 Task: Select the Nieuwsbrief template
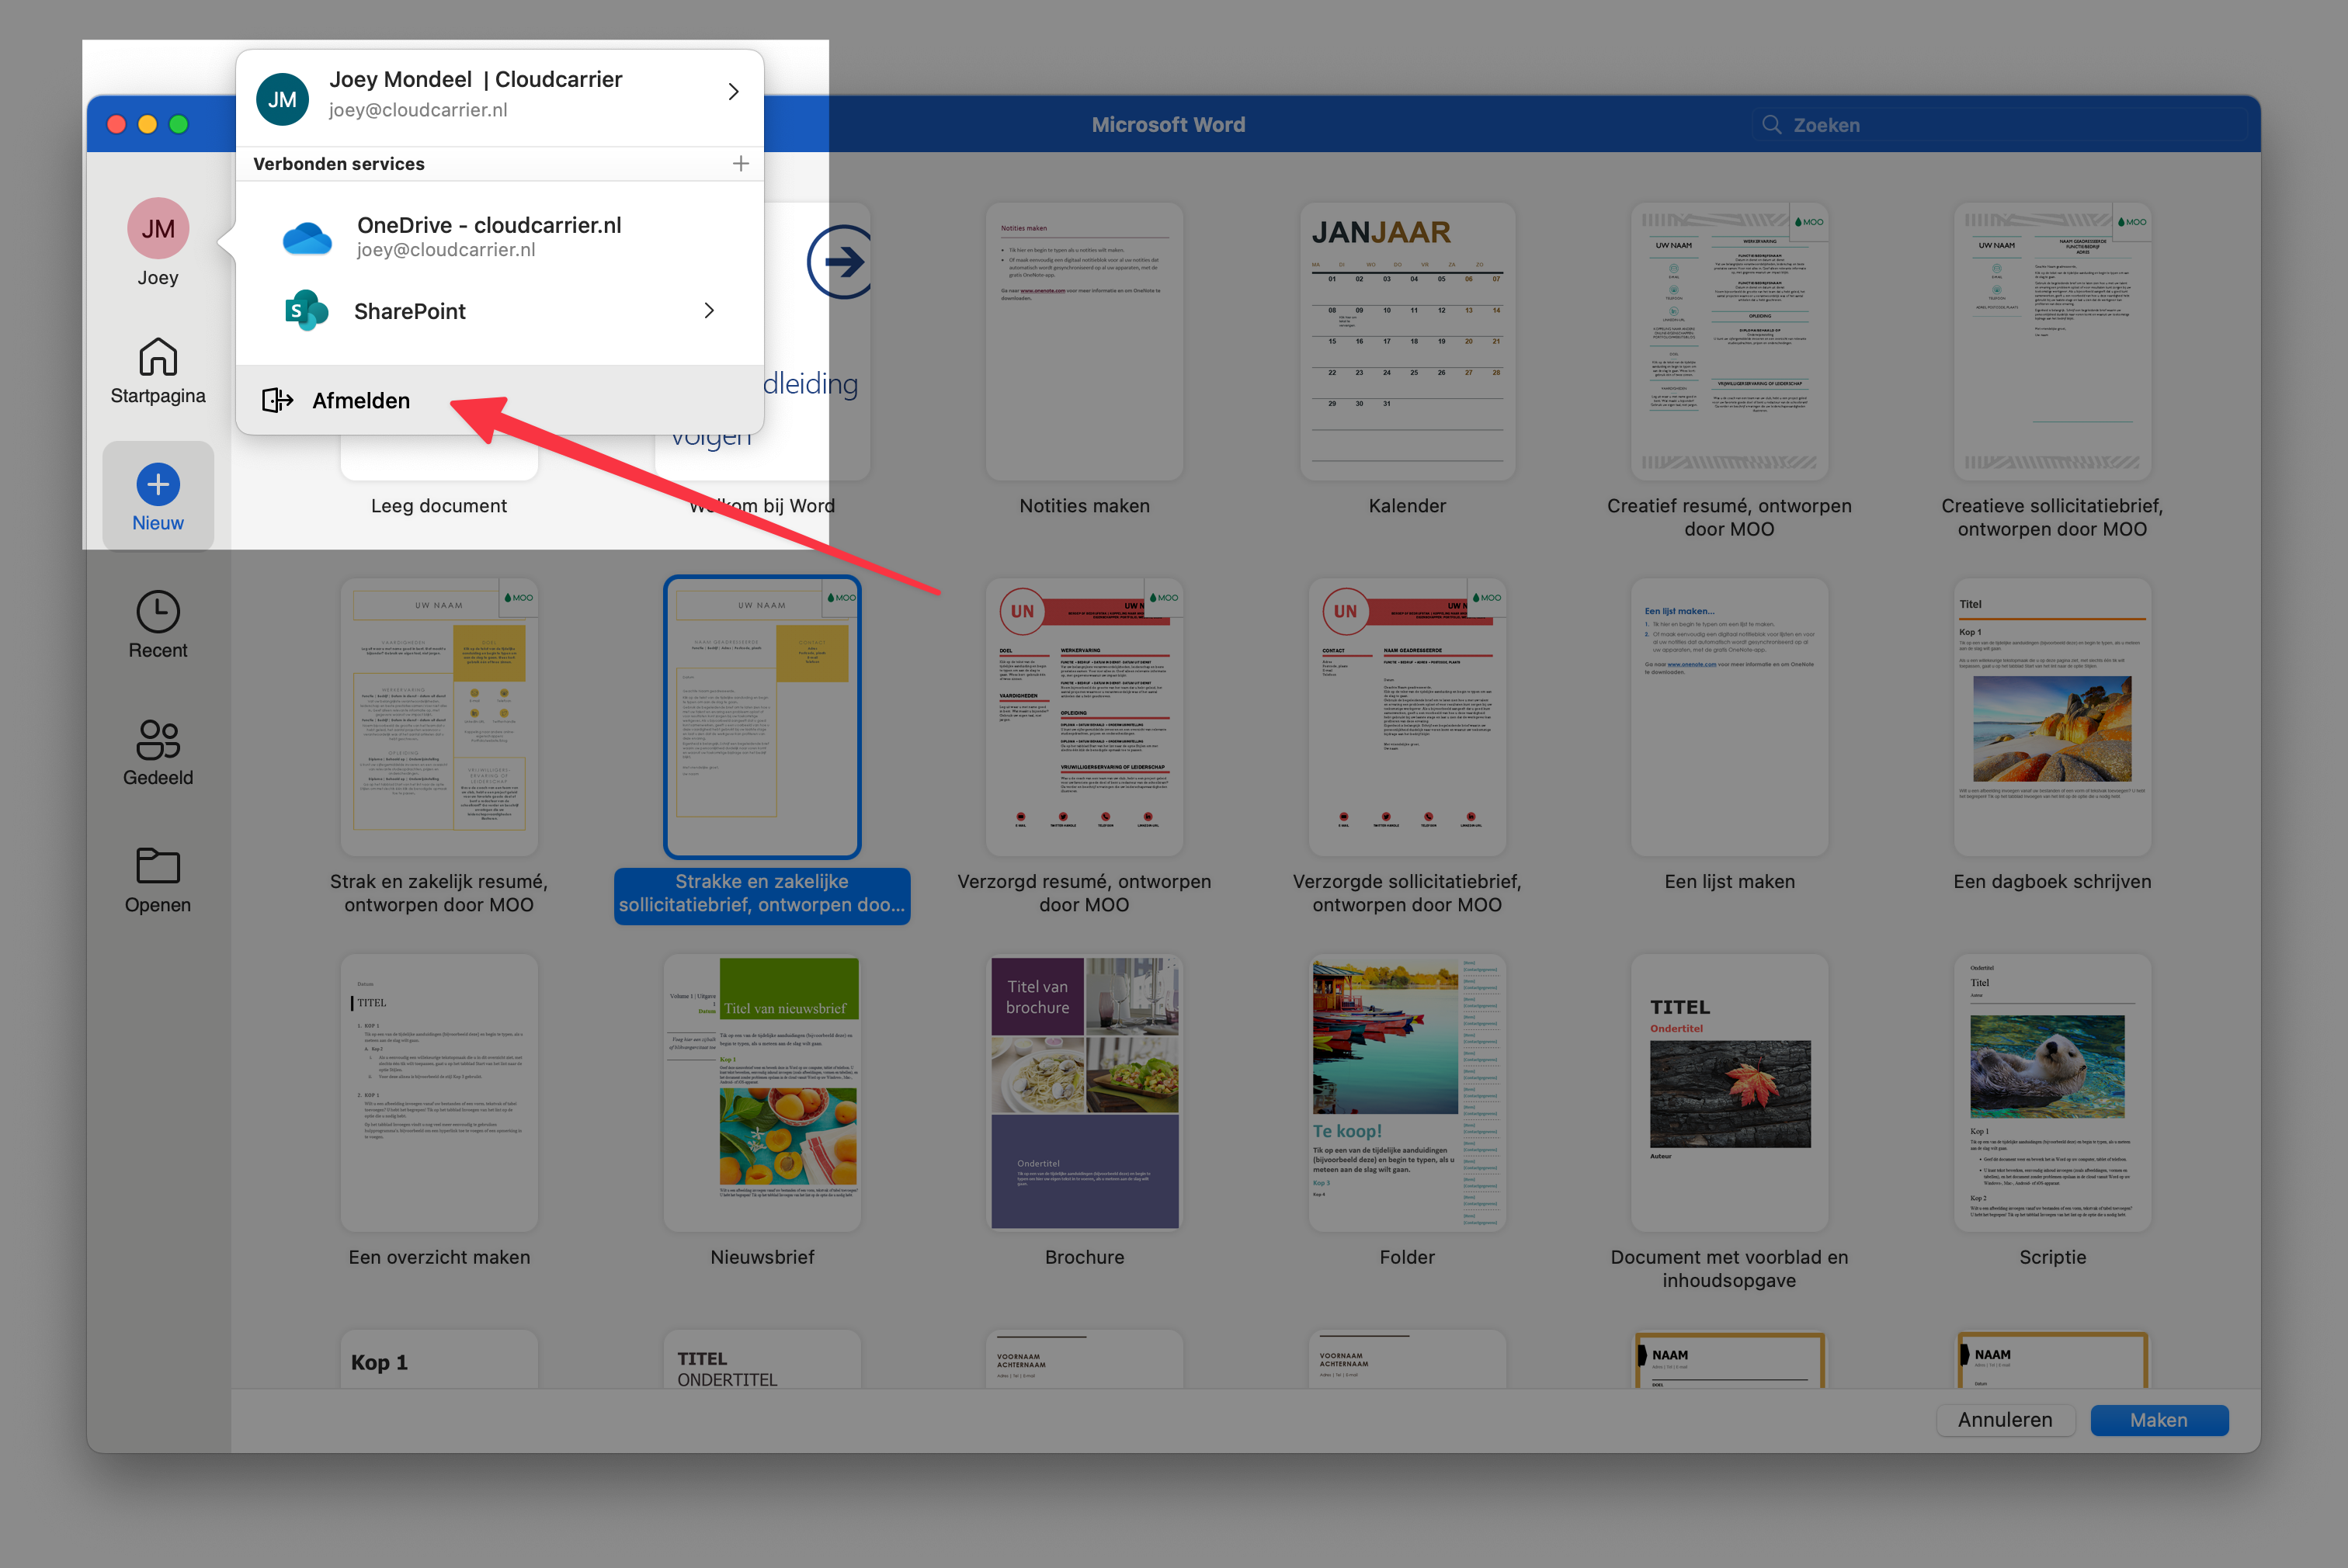[x=762, y=1093]
